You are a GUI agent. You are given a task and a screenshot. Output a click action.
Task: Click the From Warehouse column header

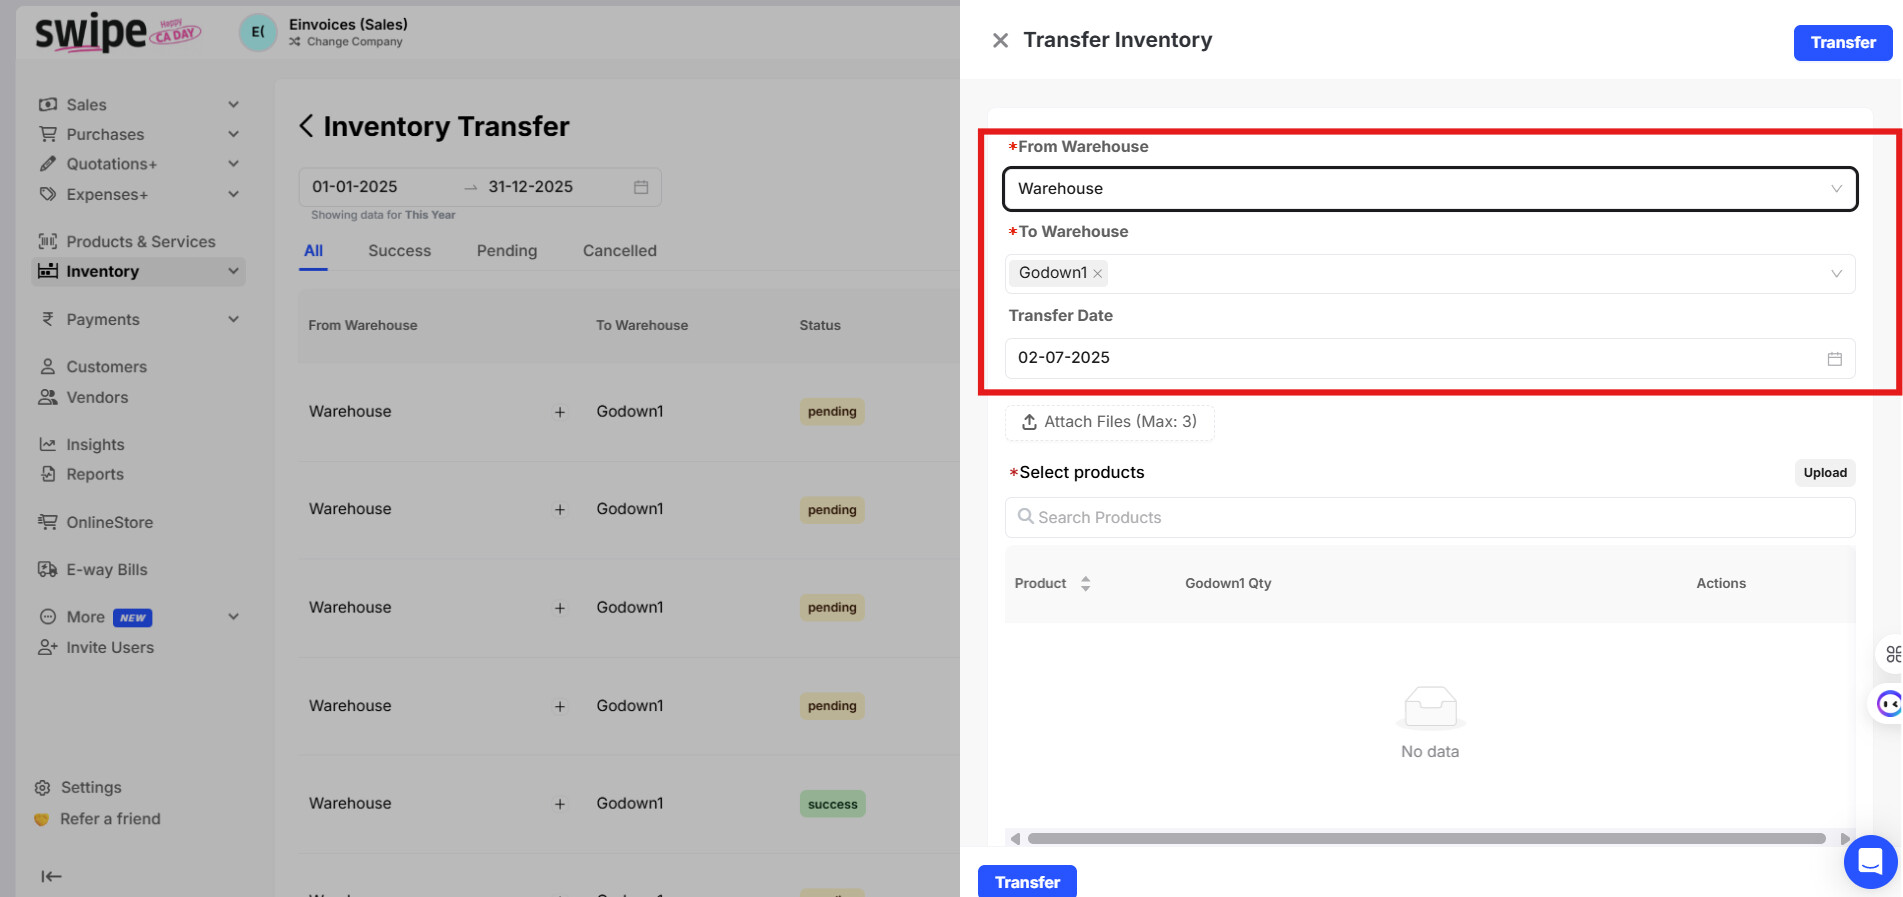(x=363, y=326)
